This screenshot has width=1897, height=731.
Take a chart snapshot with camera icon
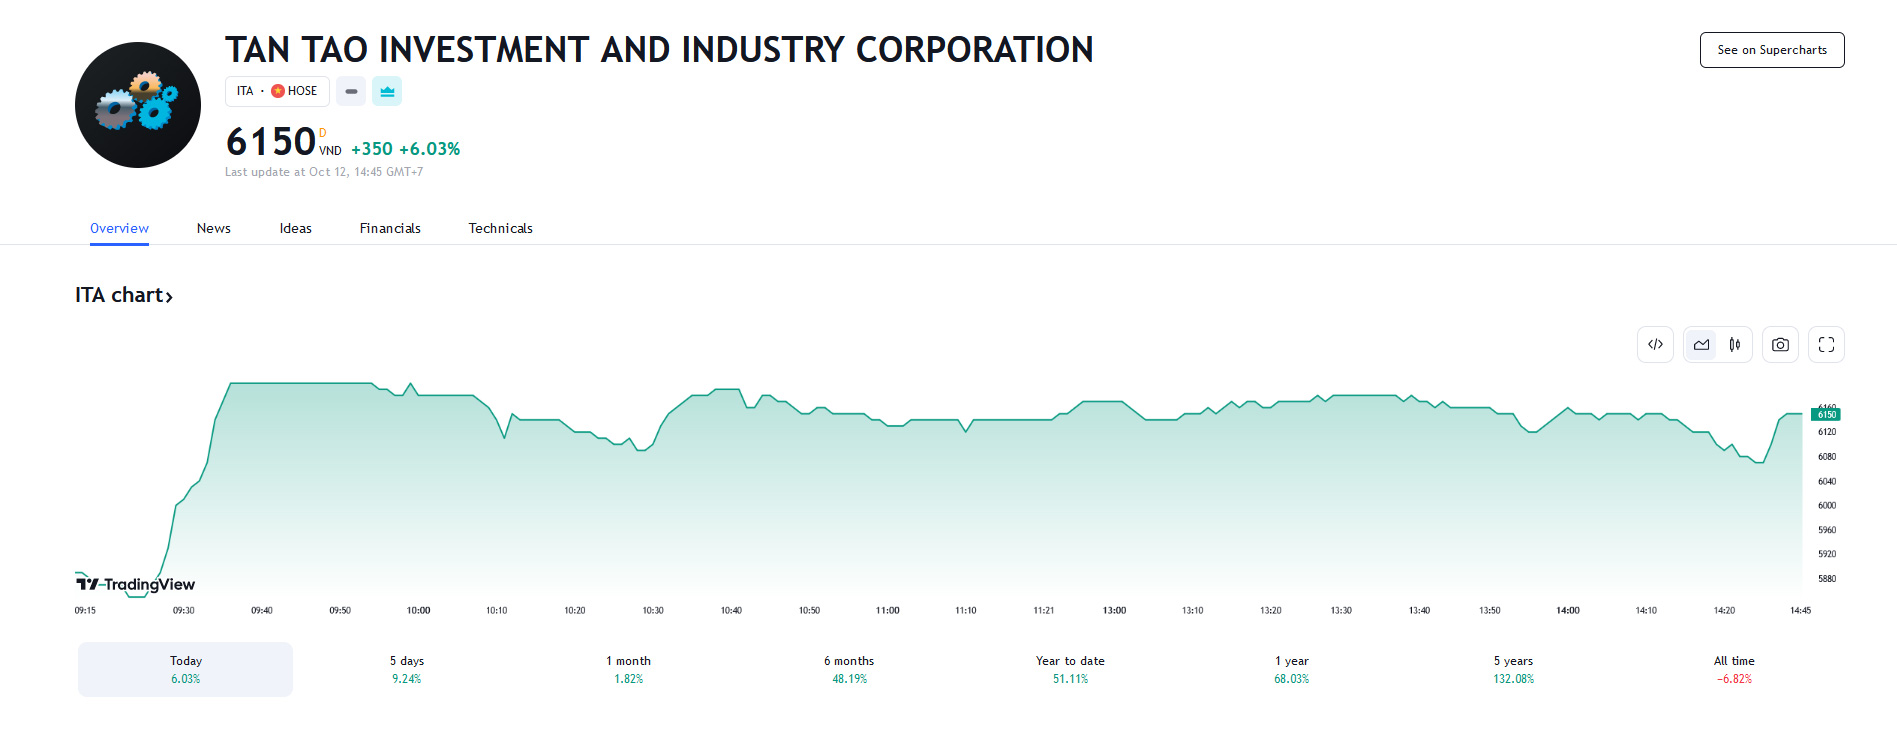point(1780,345)
